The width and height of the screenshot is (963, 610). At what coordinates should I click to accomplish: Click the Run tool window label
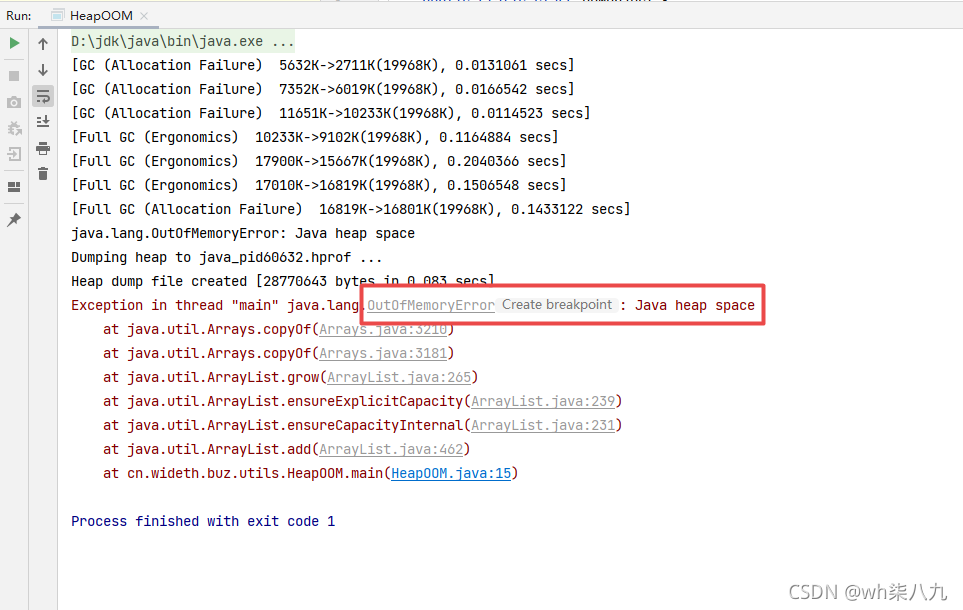[x=18, y=16]
